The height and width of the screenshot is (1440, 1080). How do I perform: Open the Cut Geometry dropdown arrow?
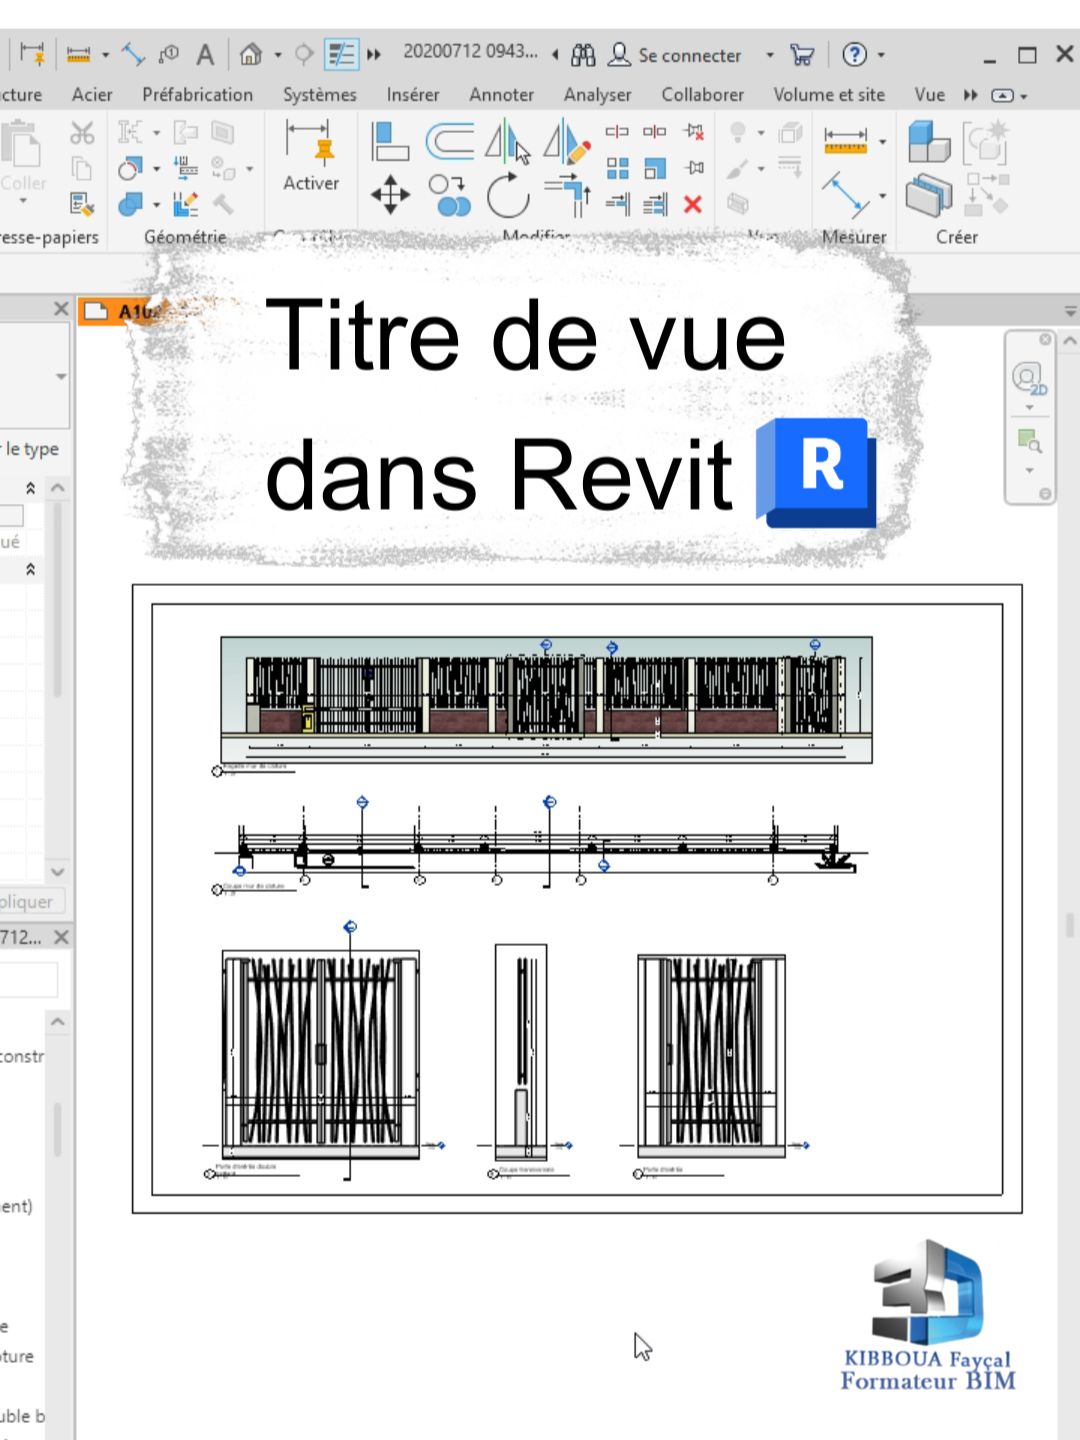pos(157,169)
